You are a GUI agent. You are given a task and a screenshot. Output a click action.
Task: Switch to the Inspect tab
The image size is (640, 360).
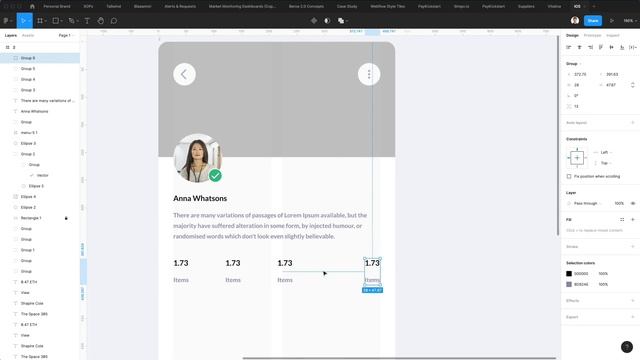click(613, 36)
